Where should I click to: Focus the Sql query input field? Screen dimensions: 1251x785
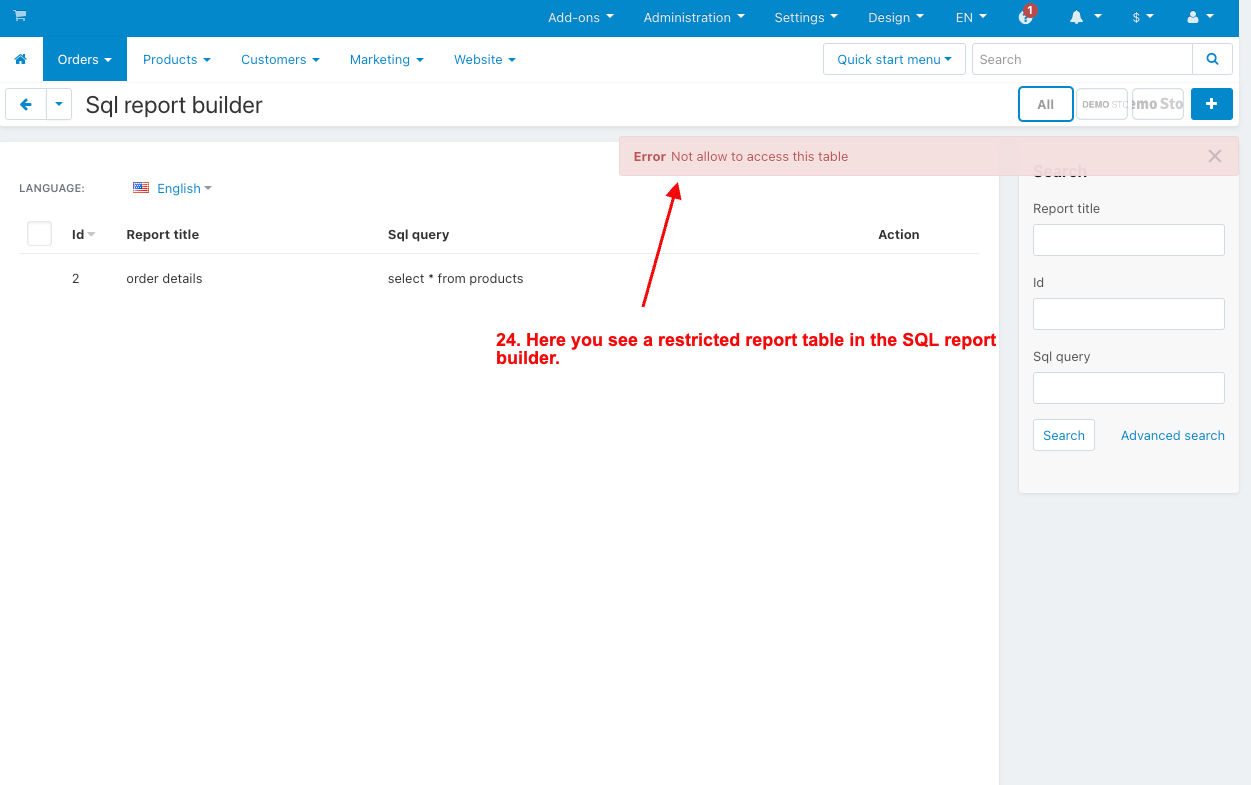click(x=1129, y=388)
